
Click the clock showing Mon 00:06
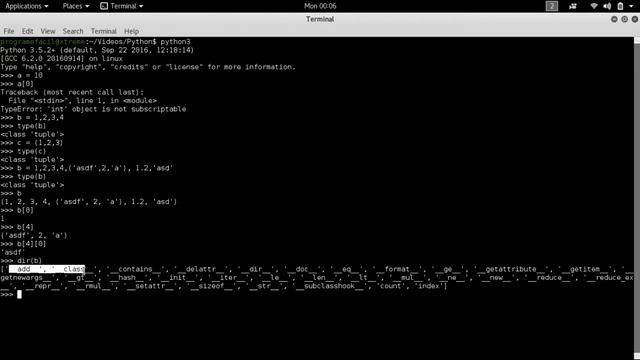point(320,6)
